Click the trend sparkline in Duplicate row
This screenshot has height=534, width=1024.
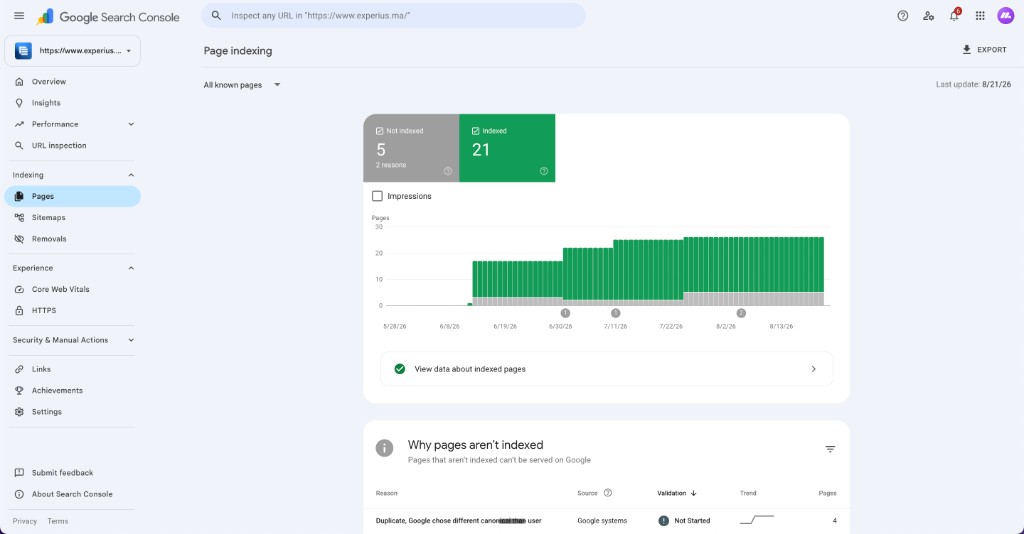756,520
